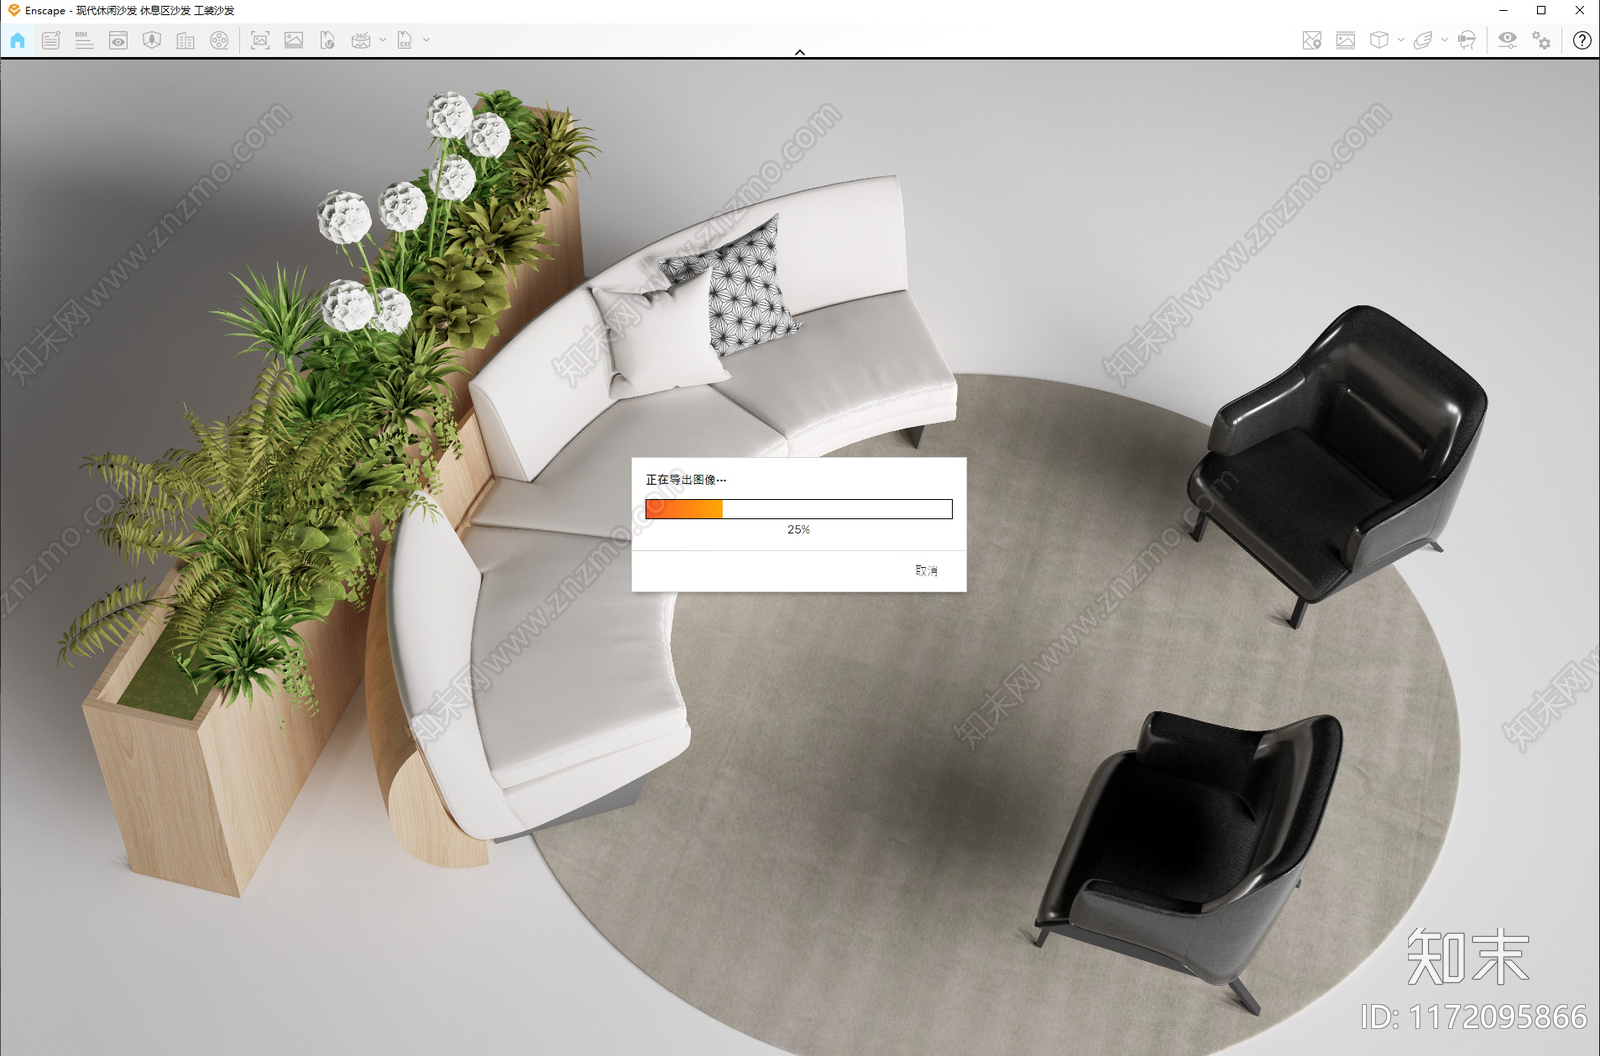The width and height of the screenshot is (1600, 1056).
Task: Click the 正在导出图像 label
Action: [x=686, y=480]
